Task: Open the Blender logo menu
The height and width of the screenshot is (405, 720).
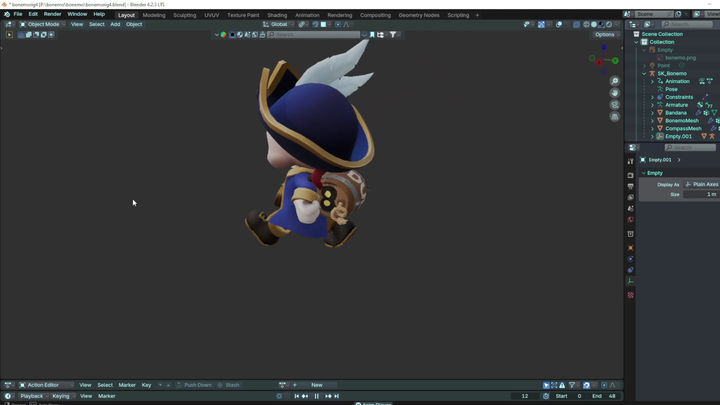Action: 7,14
